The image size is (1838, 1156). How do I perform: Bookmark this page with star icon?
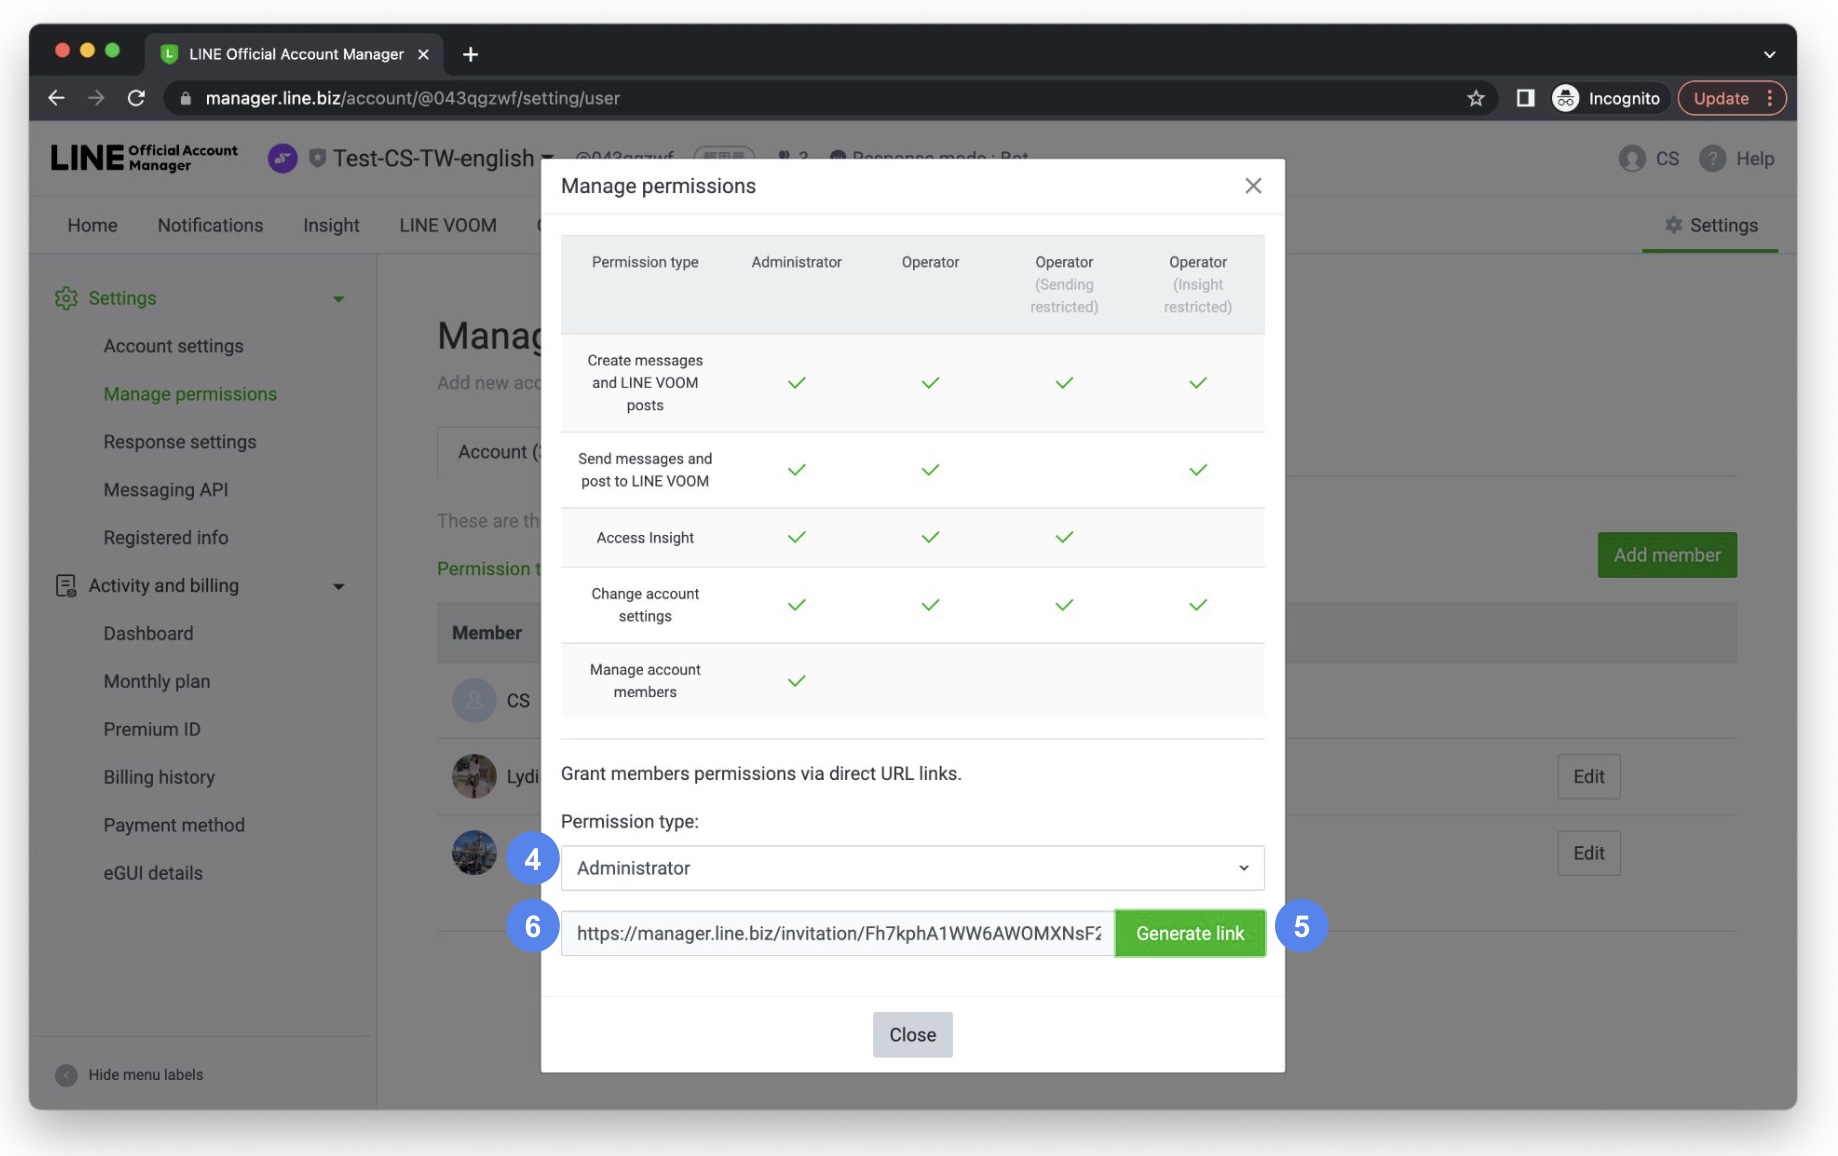pos(1475,98)
